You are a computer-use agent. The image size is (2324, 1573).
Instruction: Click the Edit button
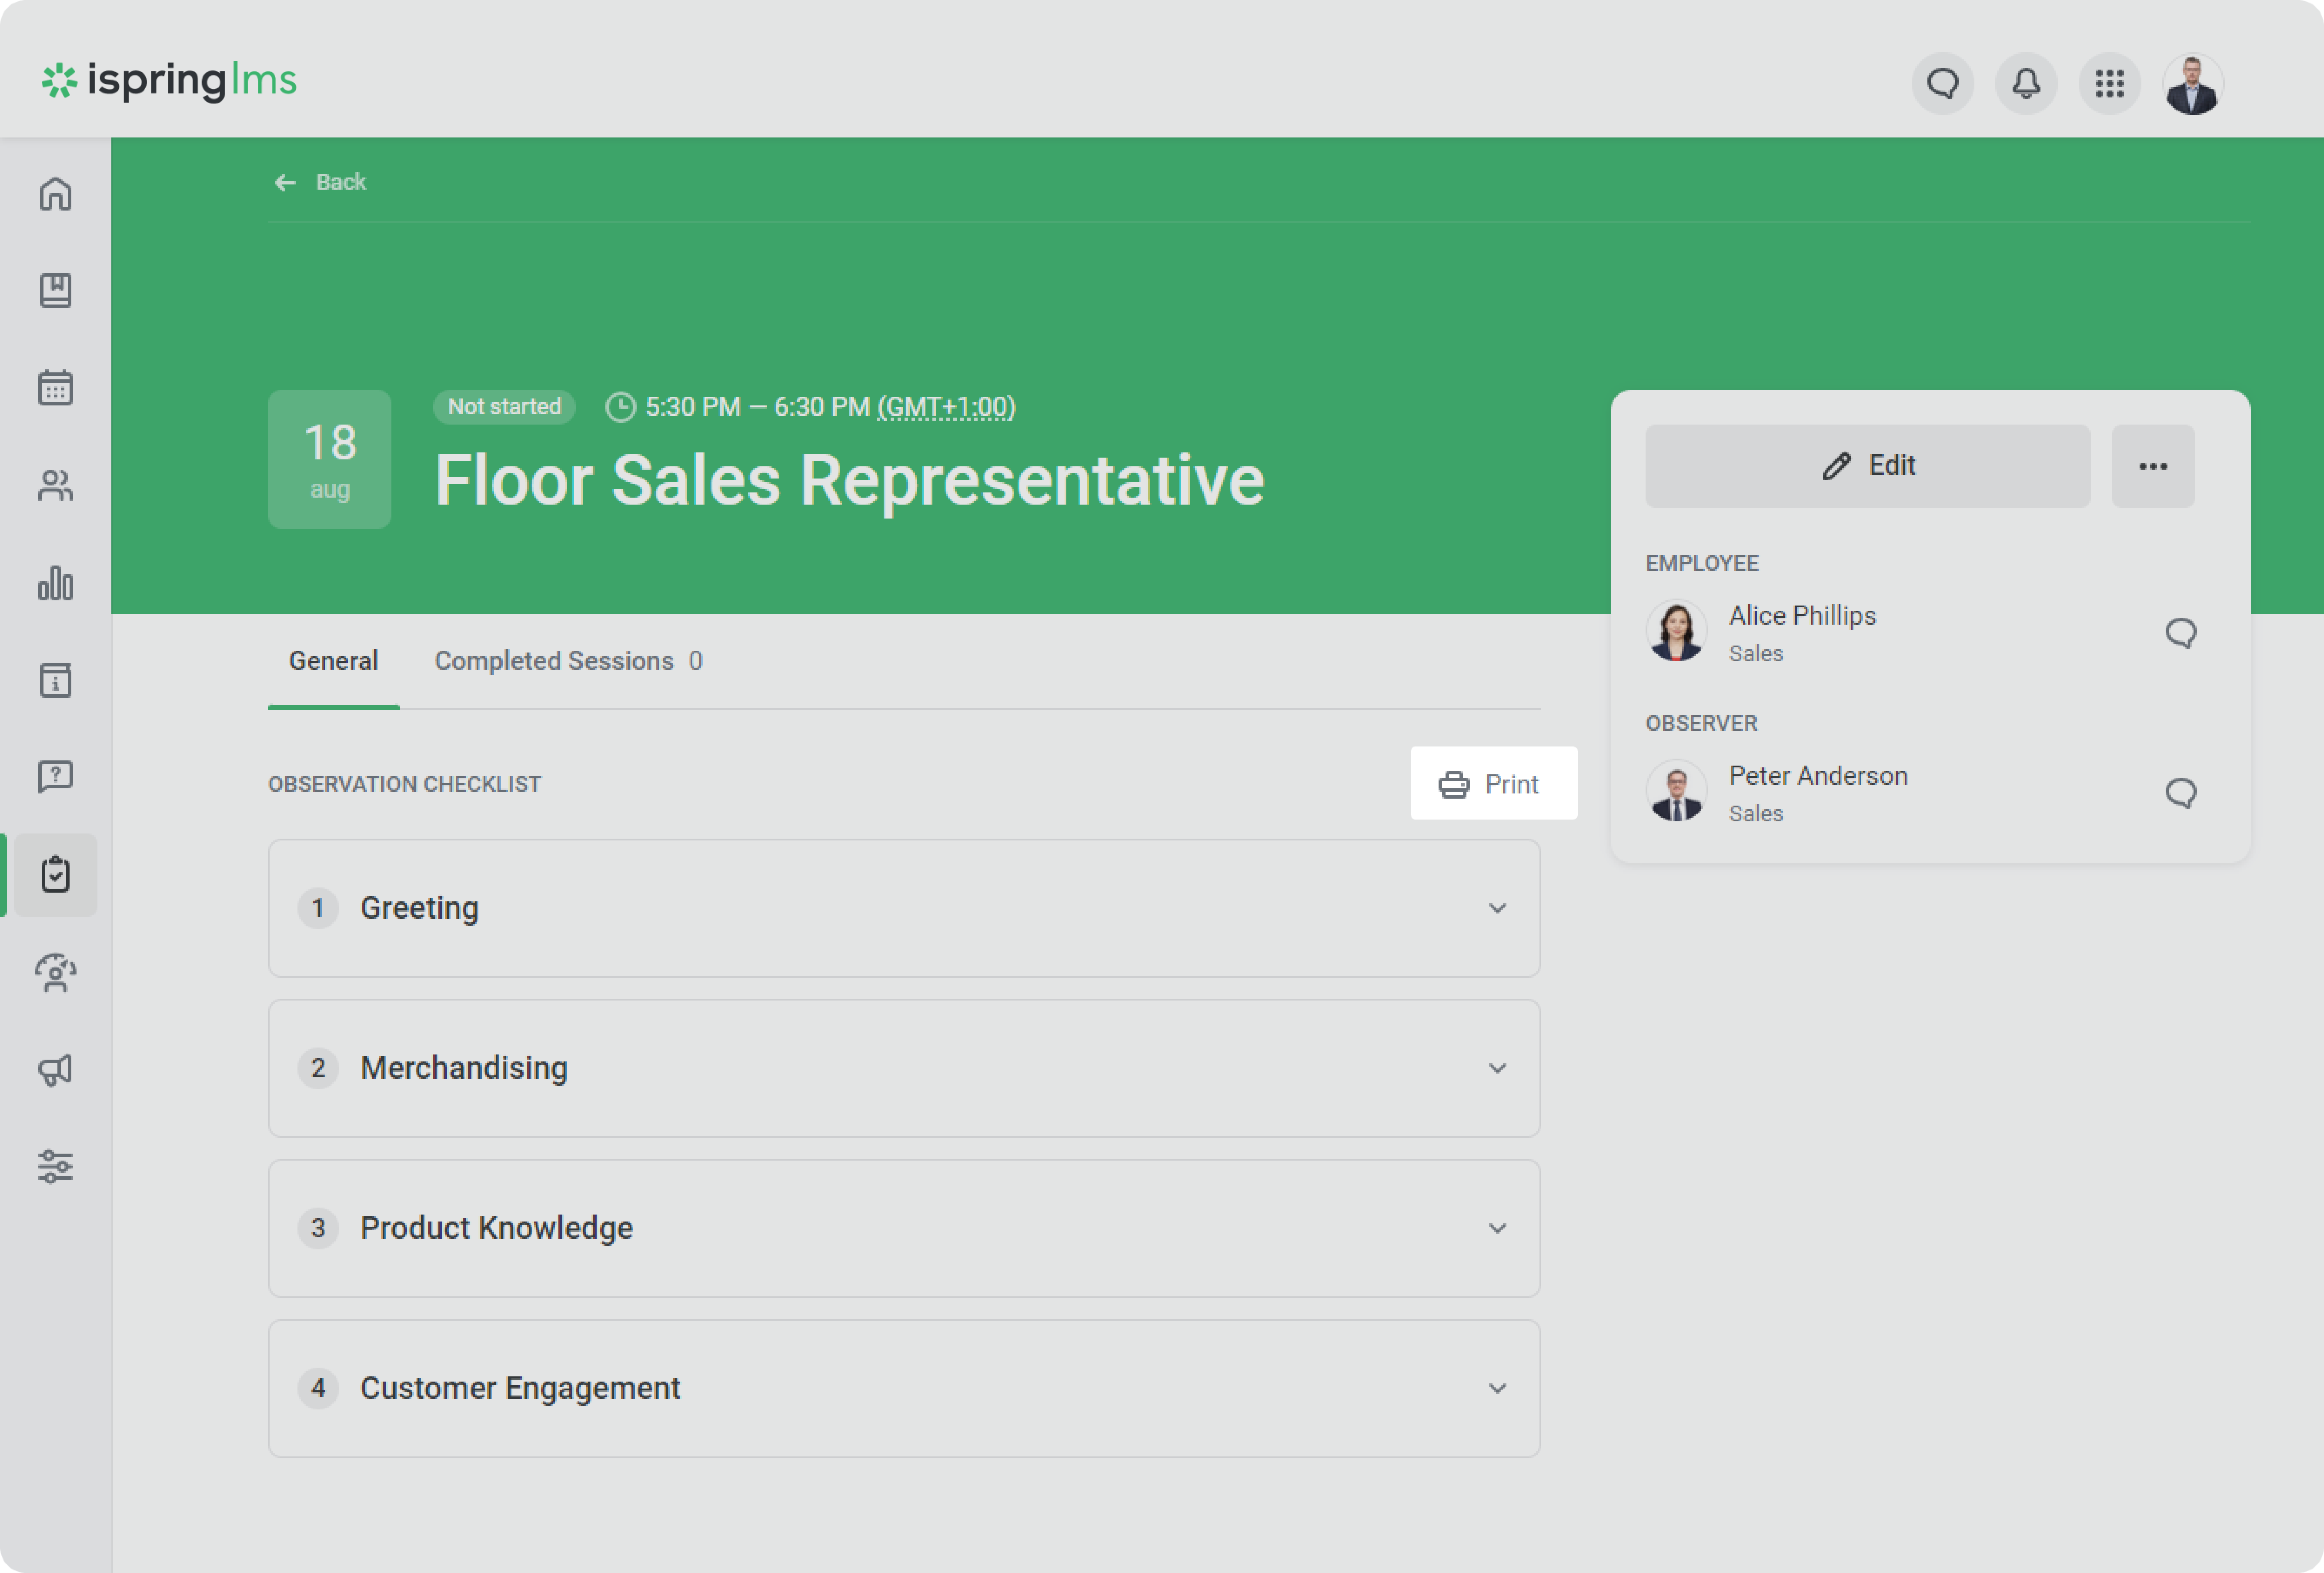coord(1867,466)
